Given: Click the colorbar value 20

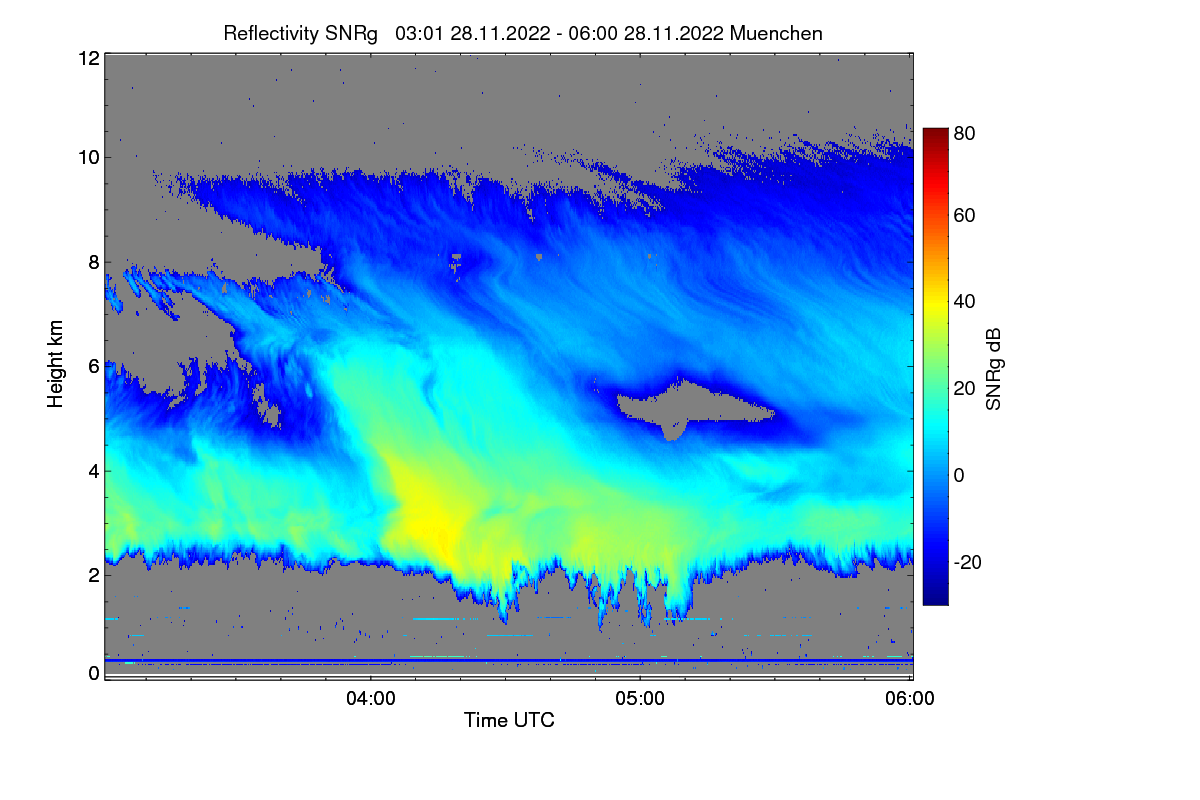Looking at the screenshot, I should click(x=965, y=389).
